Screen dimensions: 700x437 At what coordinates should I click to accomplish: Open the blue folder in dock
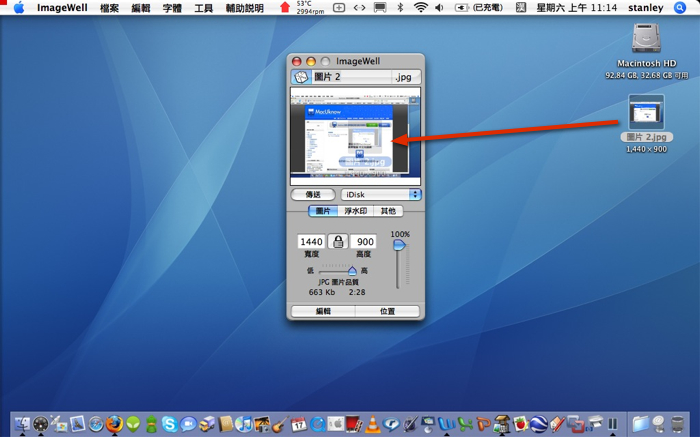click(x=640, y=423)
